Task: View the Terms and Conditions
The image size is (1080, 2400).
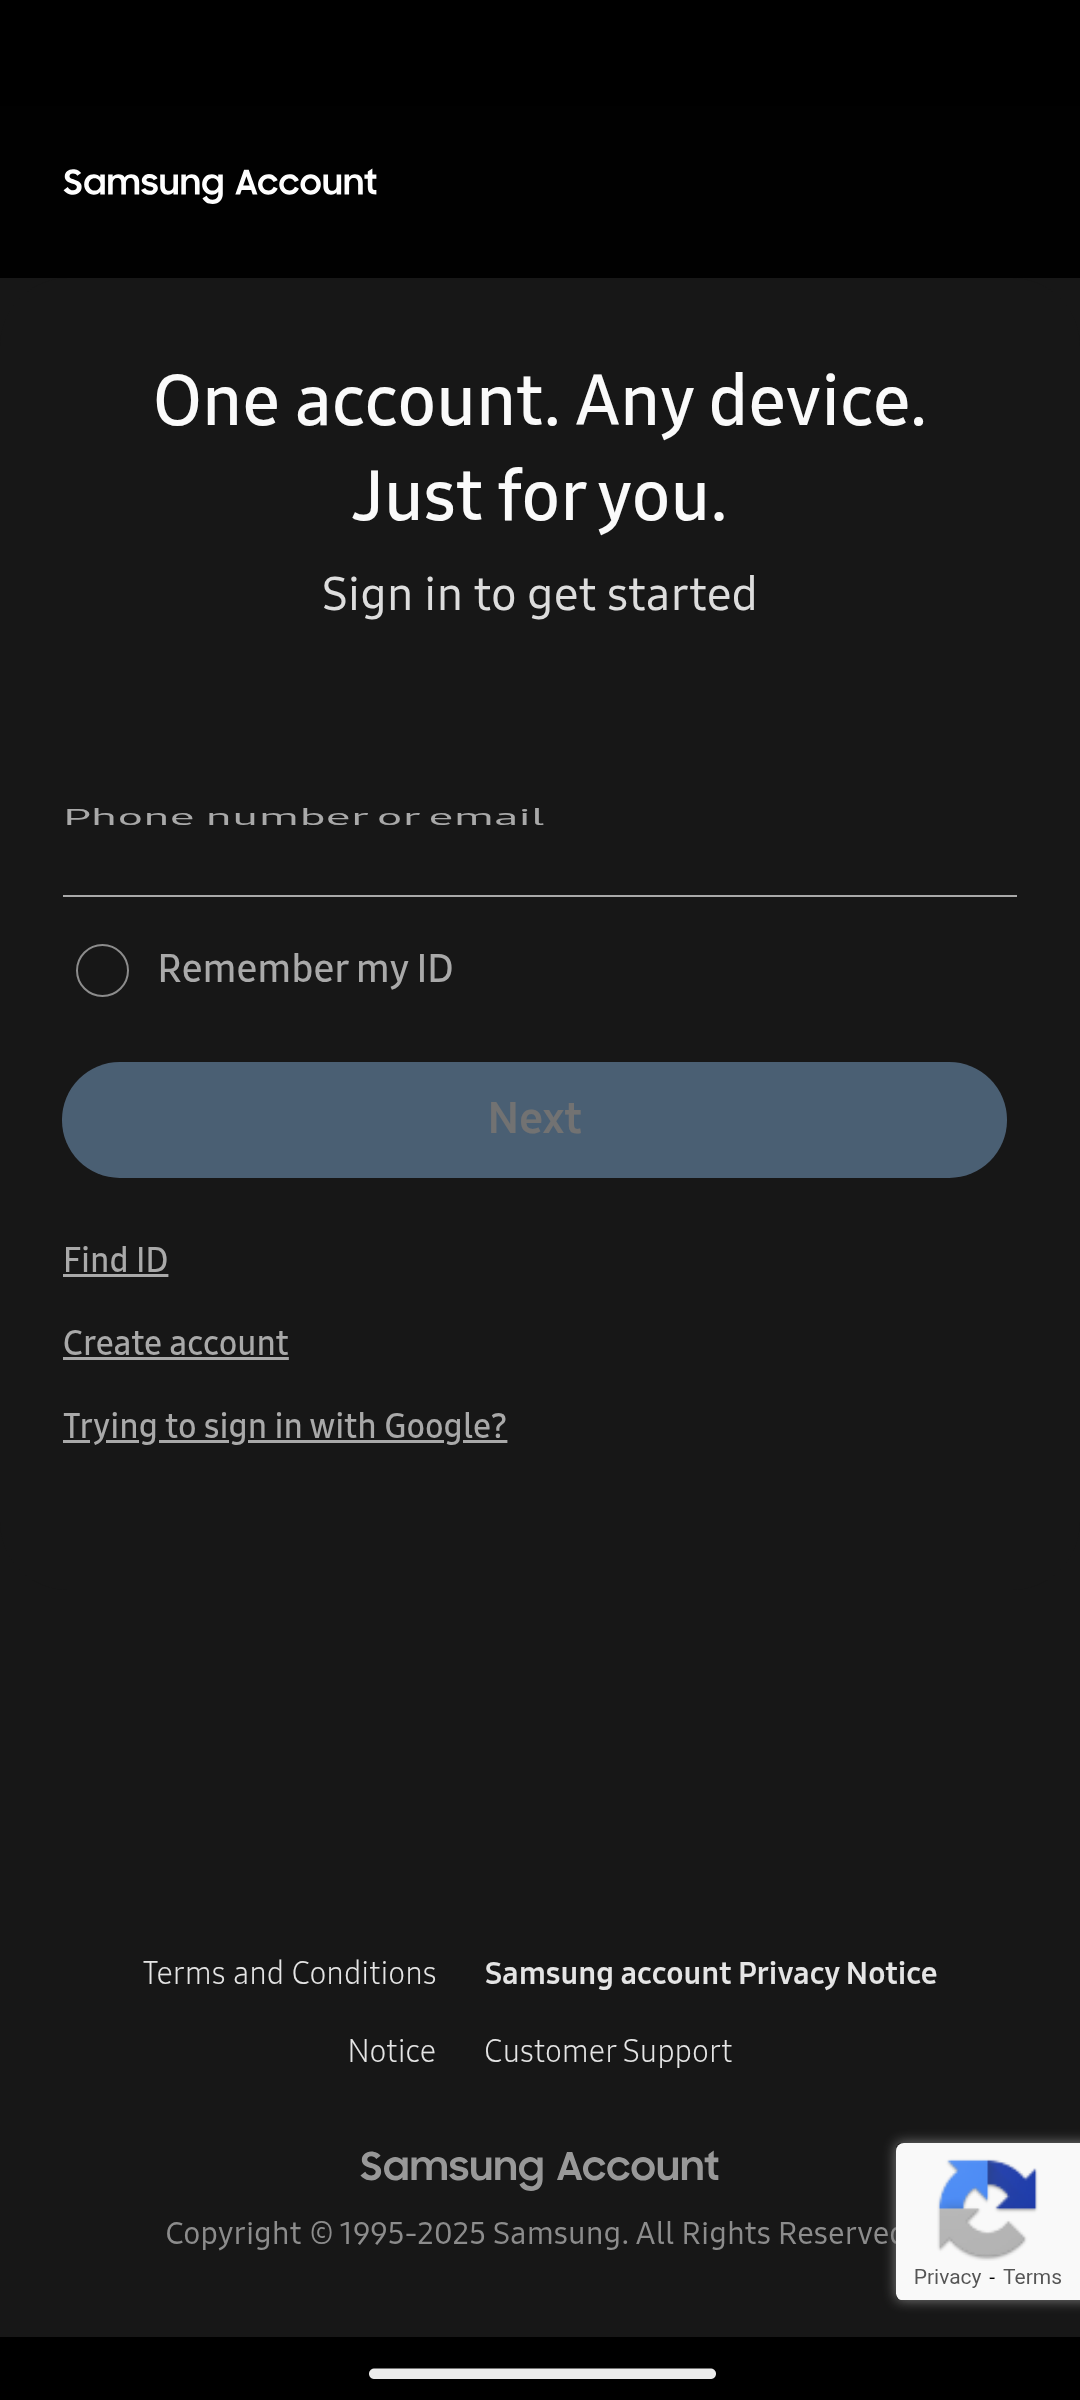Action: tap(288, 1973)
